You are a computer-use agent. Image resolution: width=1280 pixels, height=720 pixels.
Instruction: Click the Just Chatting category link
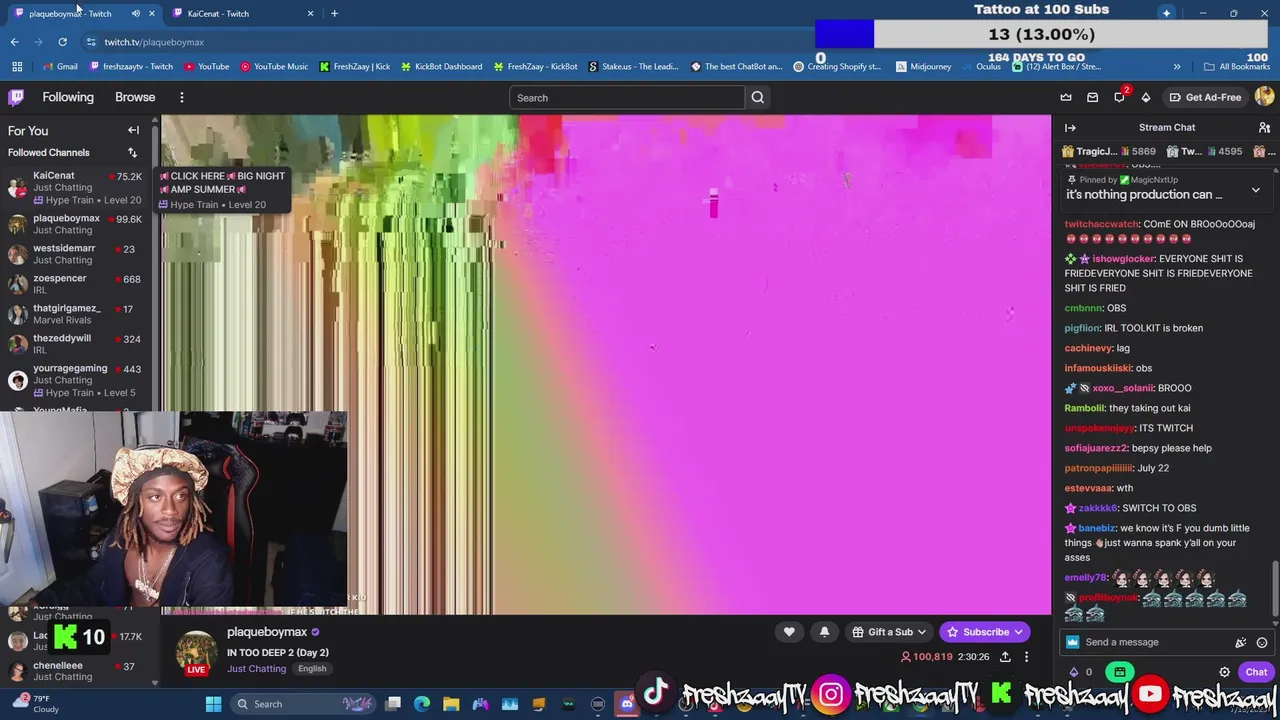click(x=256, y=668)
